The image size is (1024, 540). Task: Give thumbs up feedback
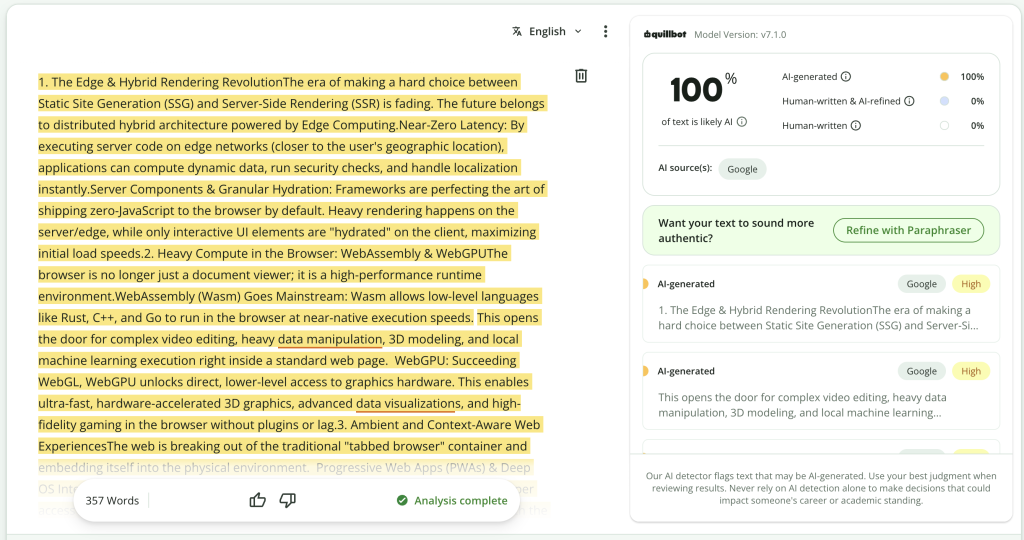[257, 500]
